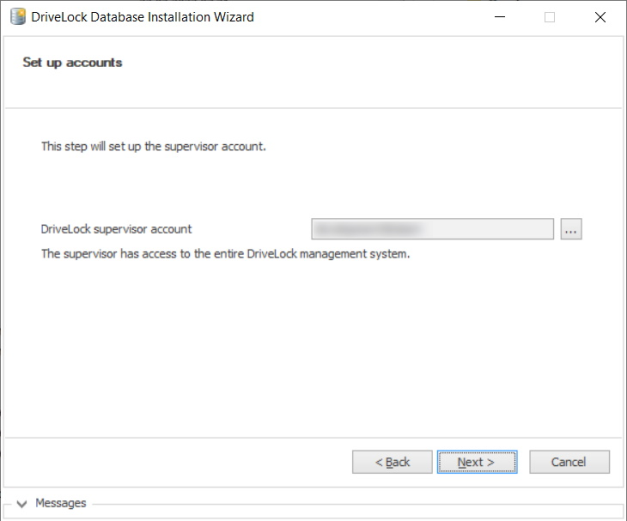Click the empty wizard area below the supervisor description
Viewport: 627px width, 521px height.
point(313,350)
